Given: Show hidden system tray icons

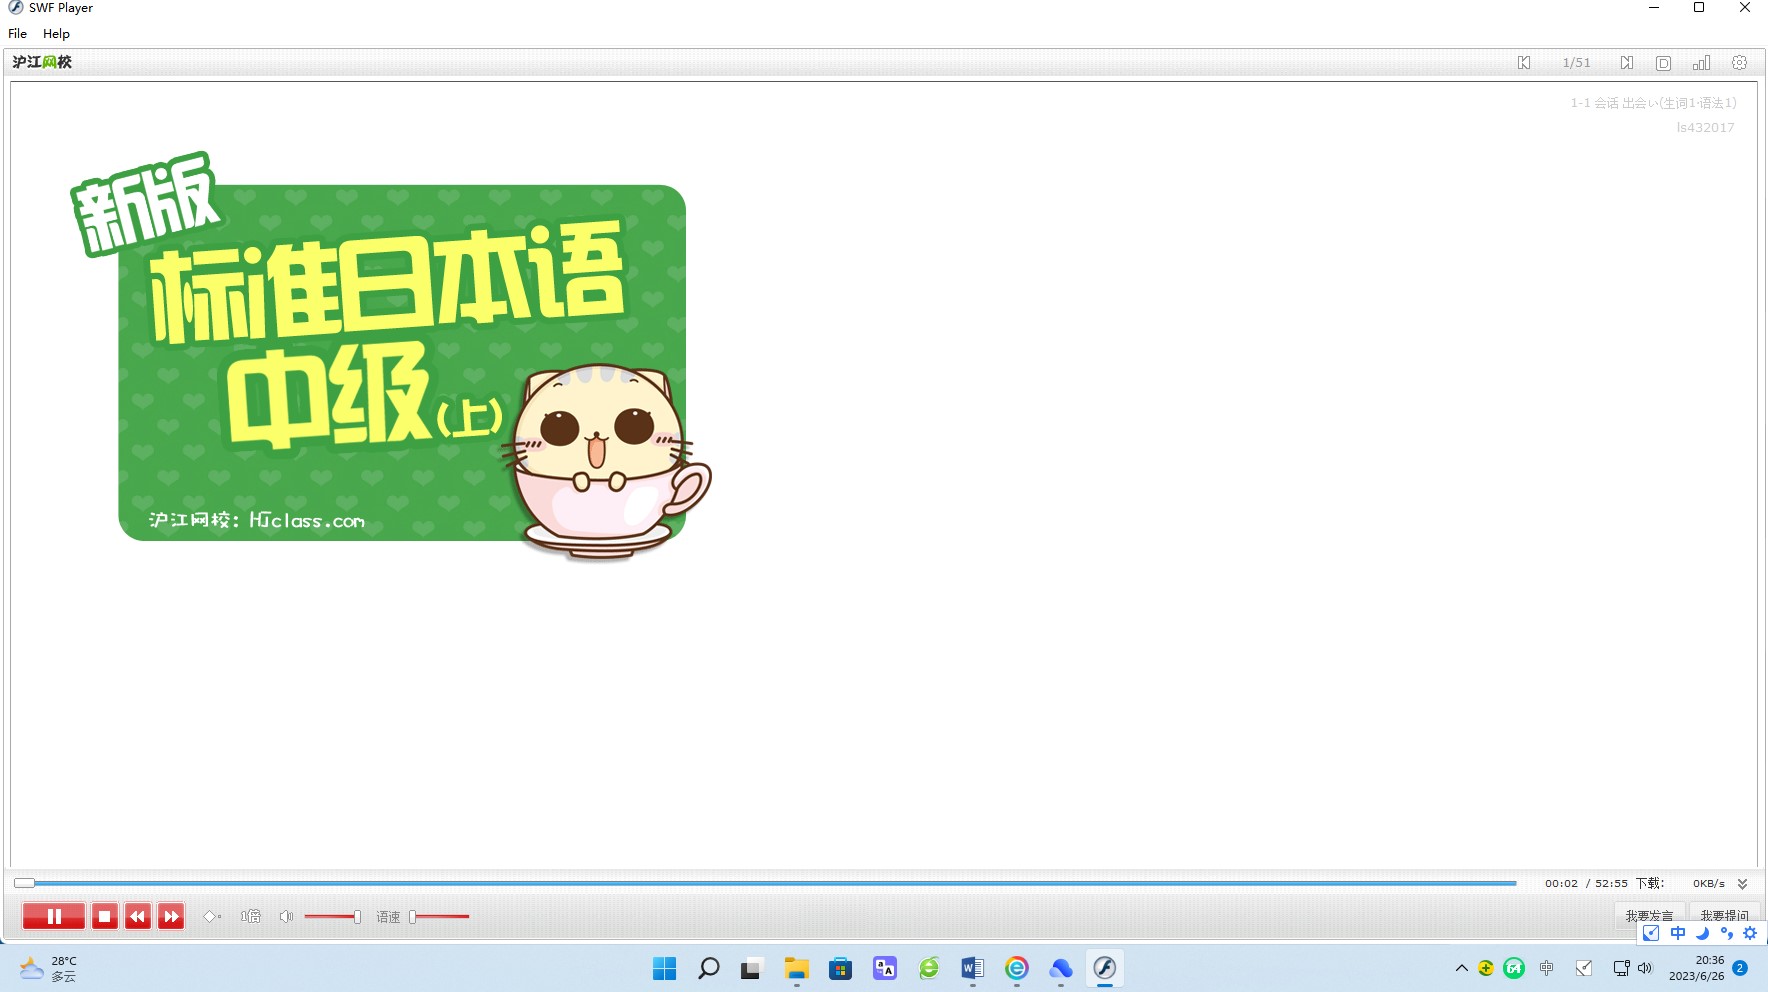Looking at the screenshot, I should [1461, 968].
